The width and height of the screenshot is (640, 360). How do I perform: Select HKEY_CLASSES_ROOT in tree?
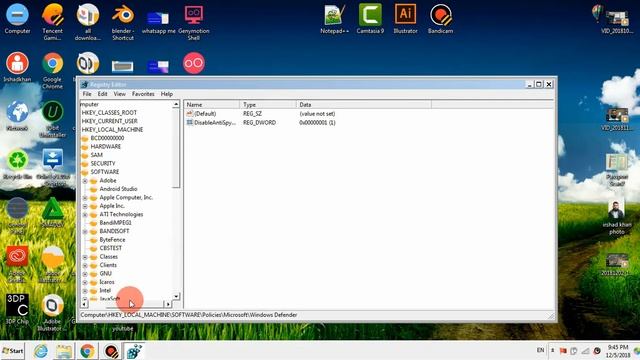pos(109,113)
